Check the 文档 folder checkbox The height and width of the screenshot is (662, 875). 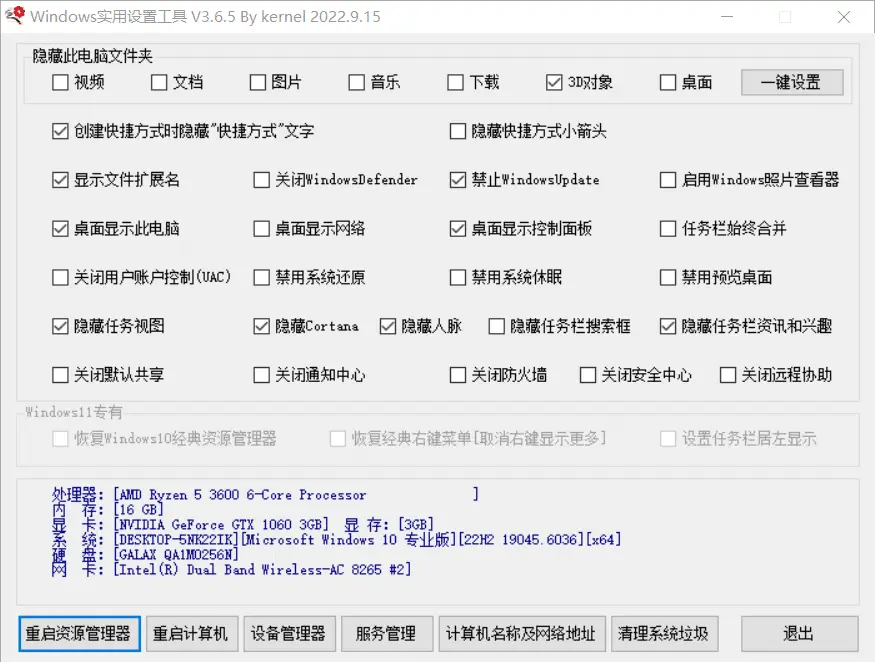tap(159, 83)
